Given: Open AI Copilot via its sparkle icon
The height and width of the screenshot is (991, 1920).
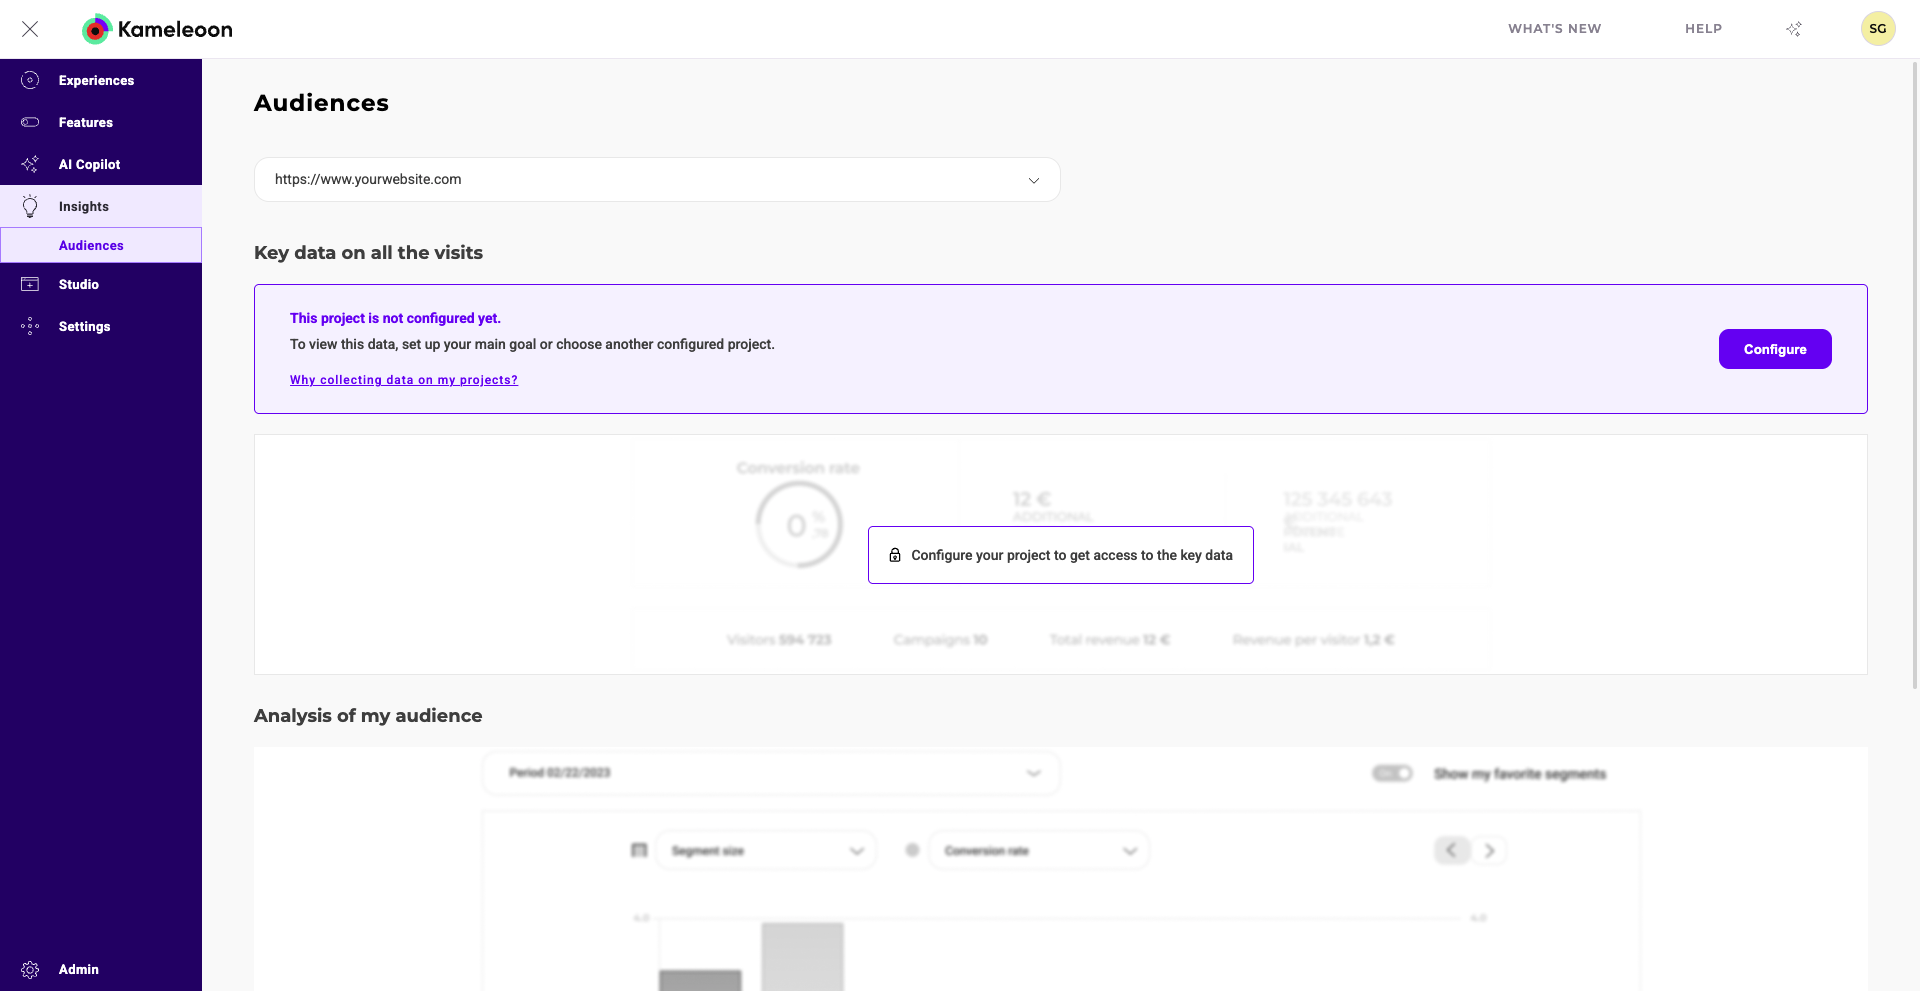Looking at the screenshot, I should [30, 164].
